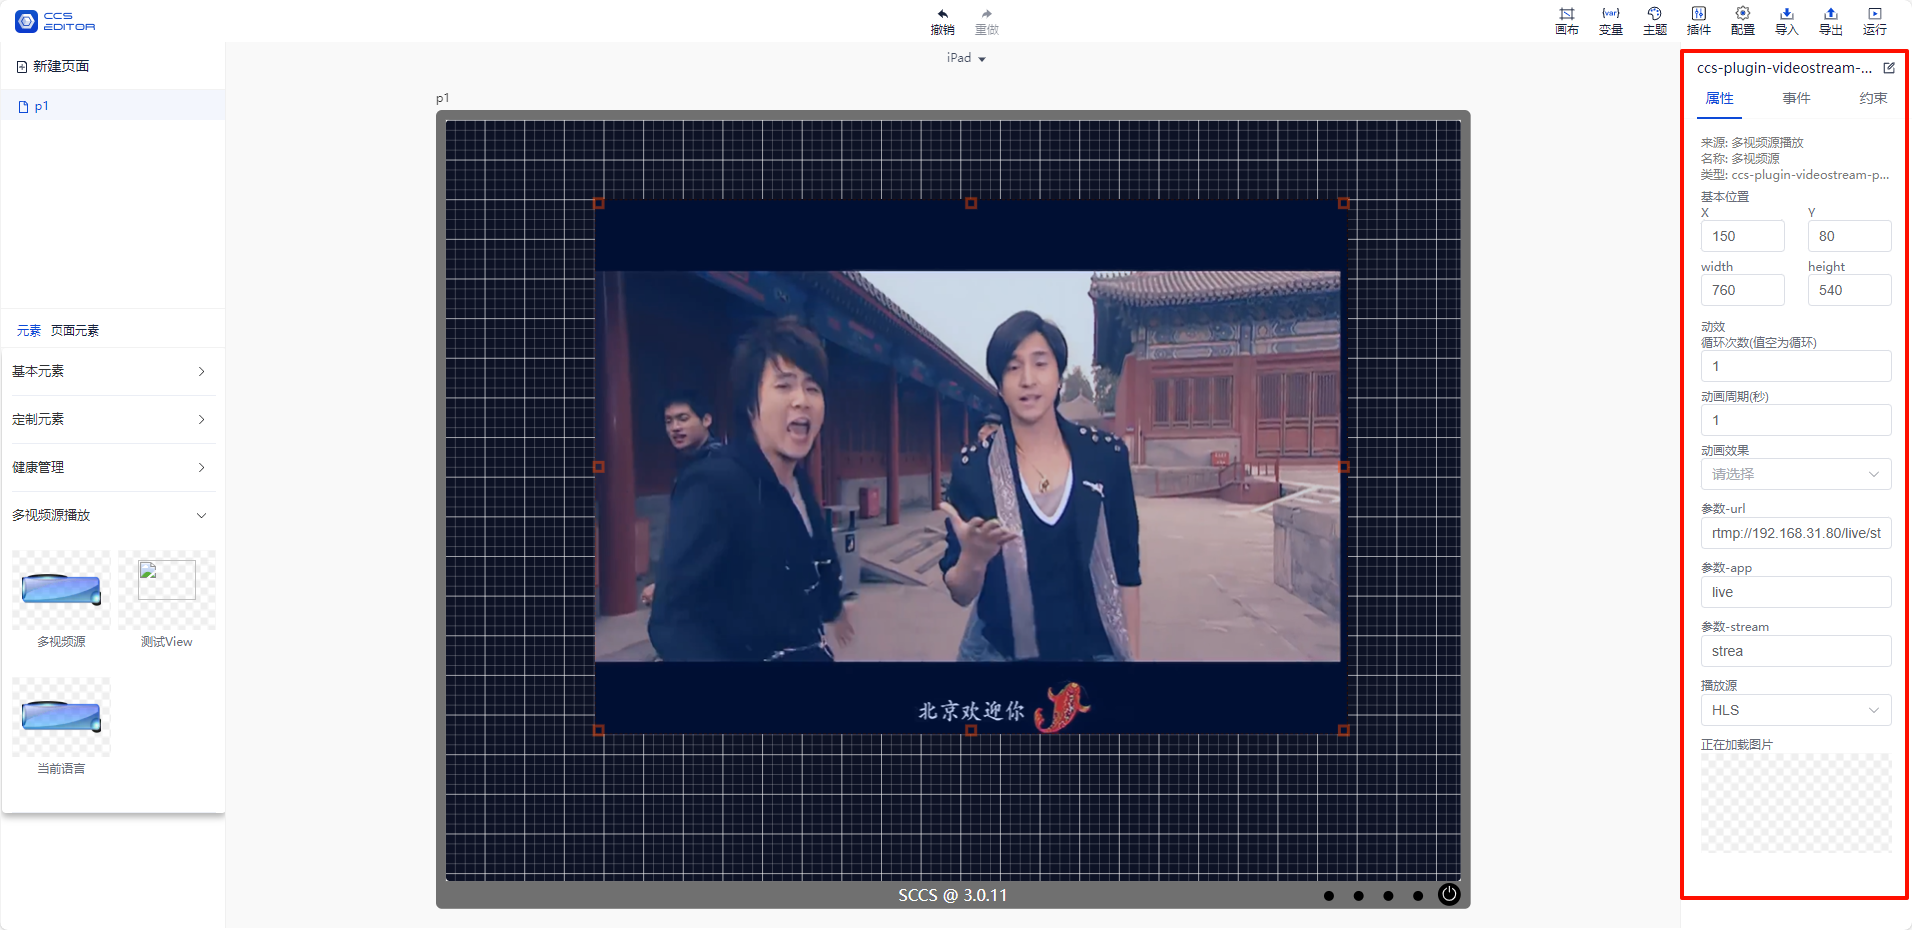
Task: Click the left-middle resize handle of video
Action: pyautogui.click(x=598, y=467)
